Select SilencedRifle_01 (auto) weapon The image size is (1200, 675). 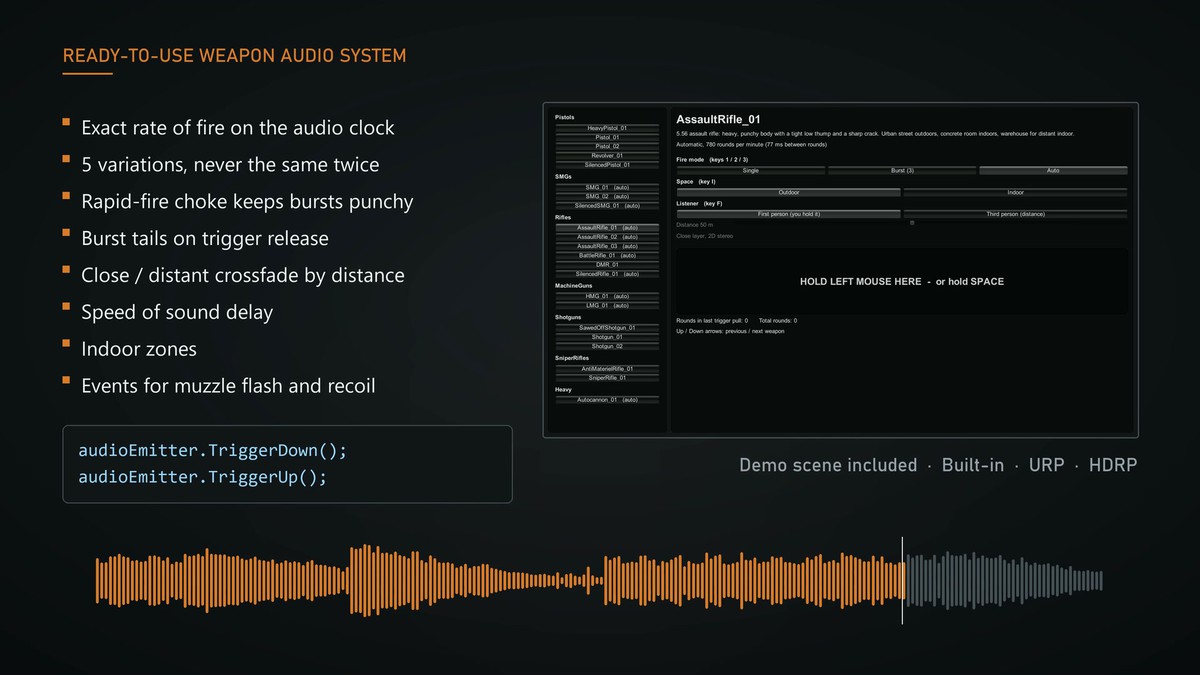pos(607,274)
